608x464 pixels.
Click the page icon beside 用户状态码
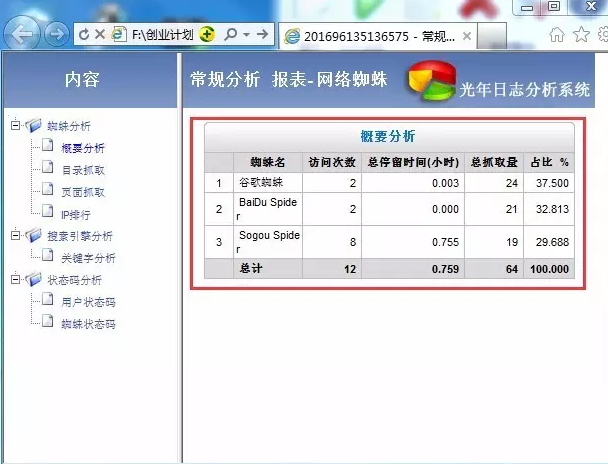[48, 299]
